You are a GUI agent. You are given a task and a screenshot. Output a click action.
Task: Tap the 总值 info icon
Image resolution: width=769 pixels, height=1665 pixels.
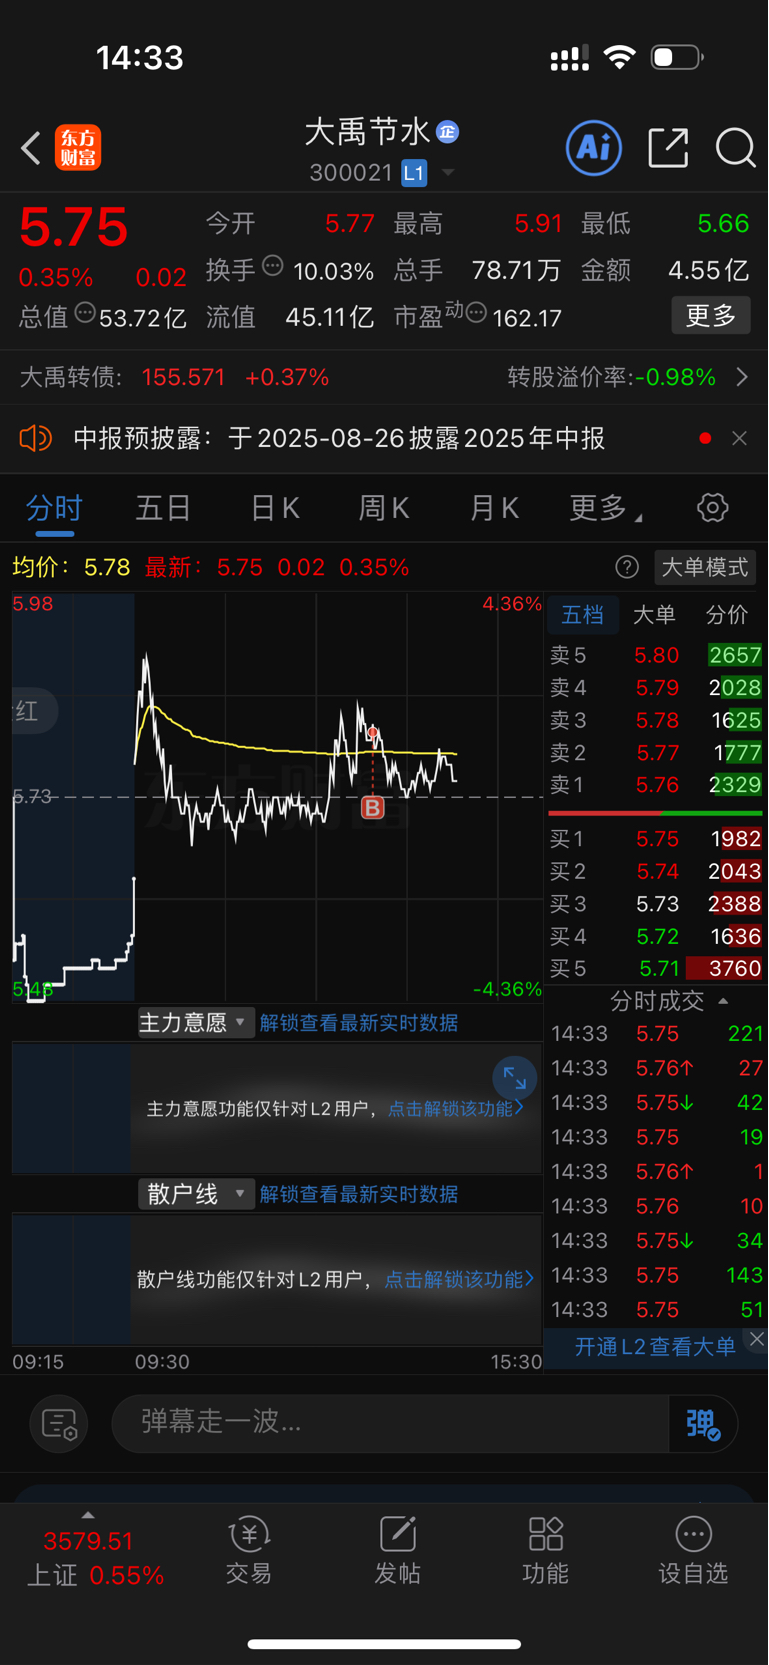tap(85, 313)
